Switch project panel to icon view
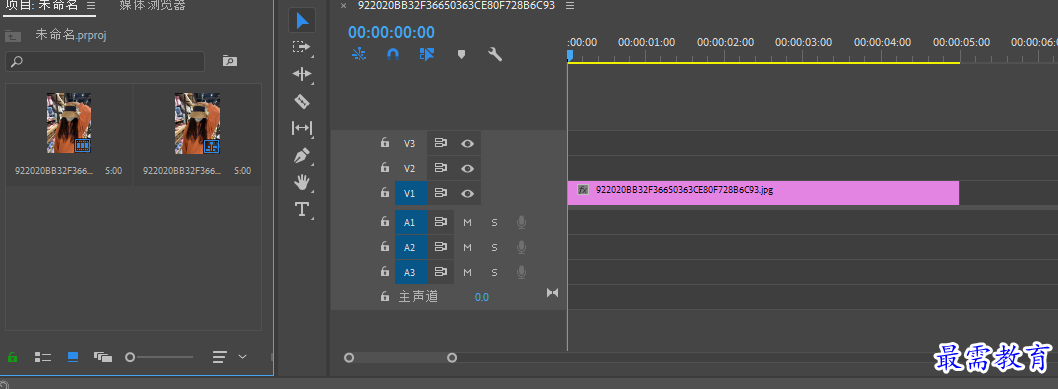 (73, 357)
